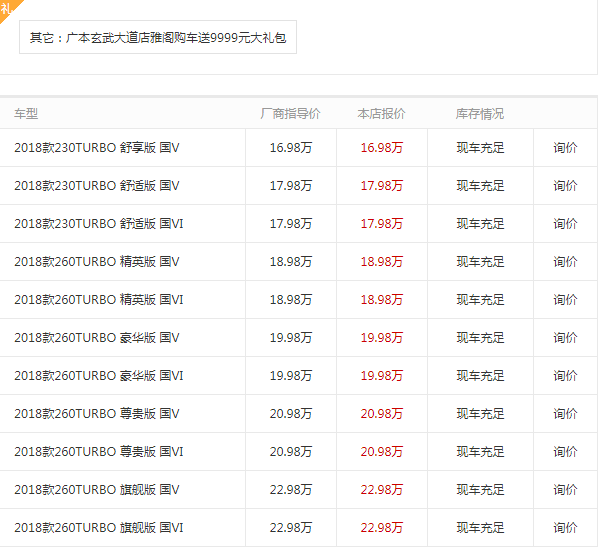
Task: Select red 20.98万 price for 尊贵版 国VI
Action: click(x=382, y=452)
